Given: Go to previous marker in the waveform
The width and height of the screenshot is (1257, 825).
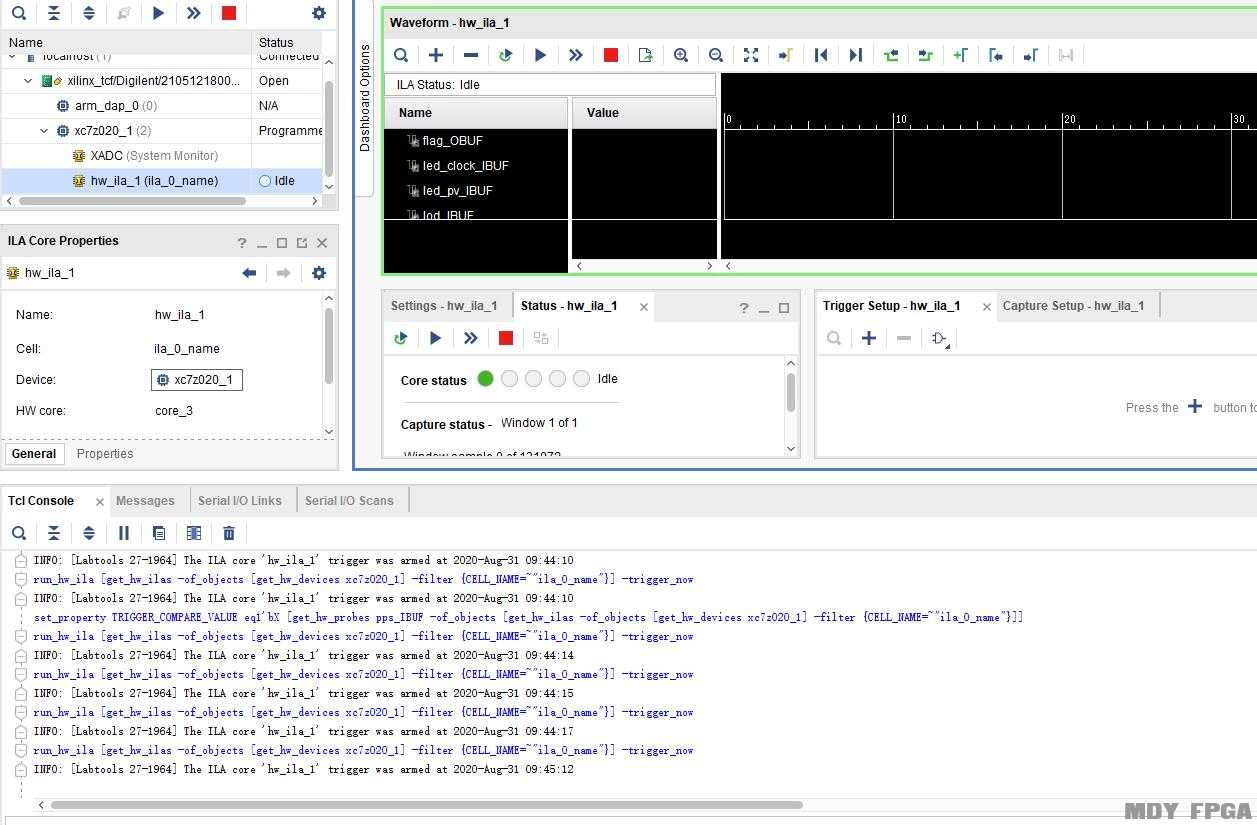Looking at the screenshot, I should tap(995, 55).
